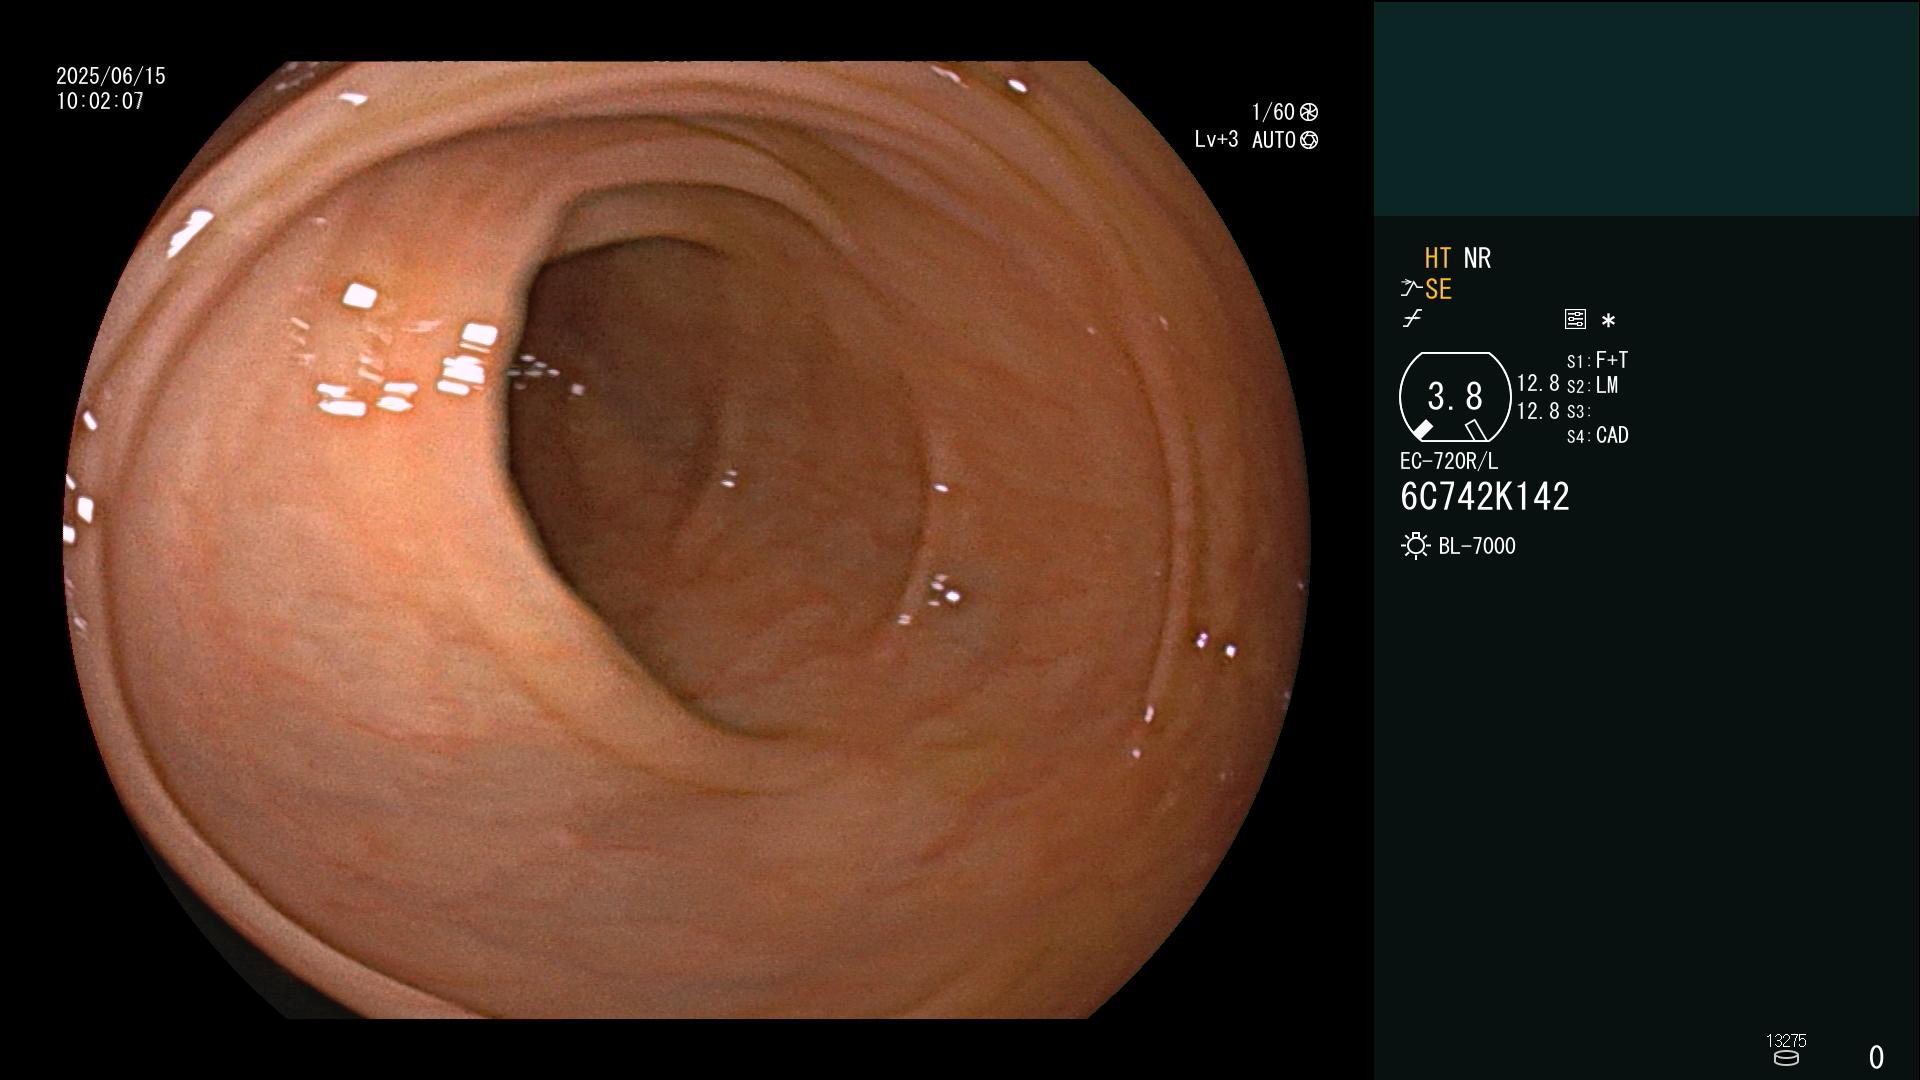Click the empty teal panel at top right
The height and width of the screenshot is (1080, 1920).
point(1647,108)
